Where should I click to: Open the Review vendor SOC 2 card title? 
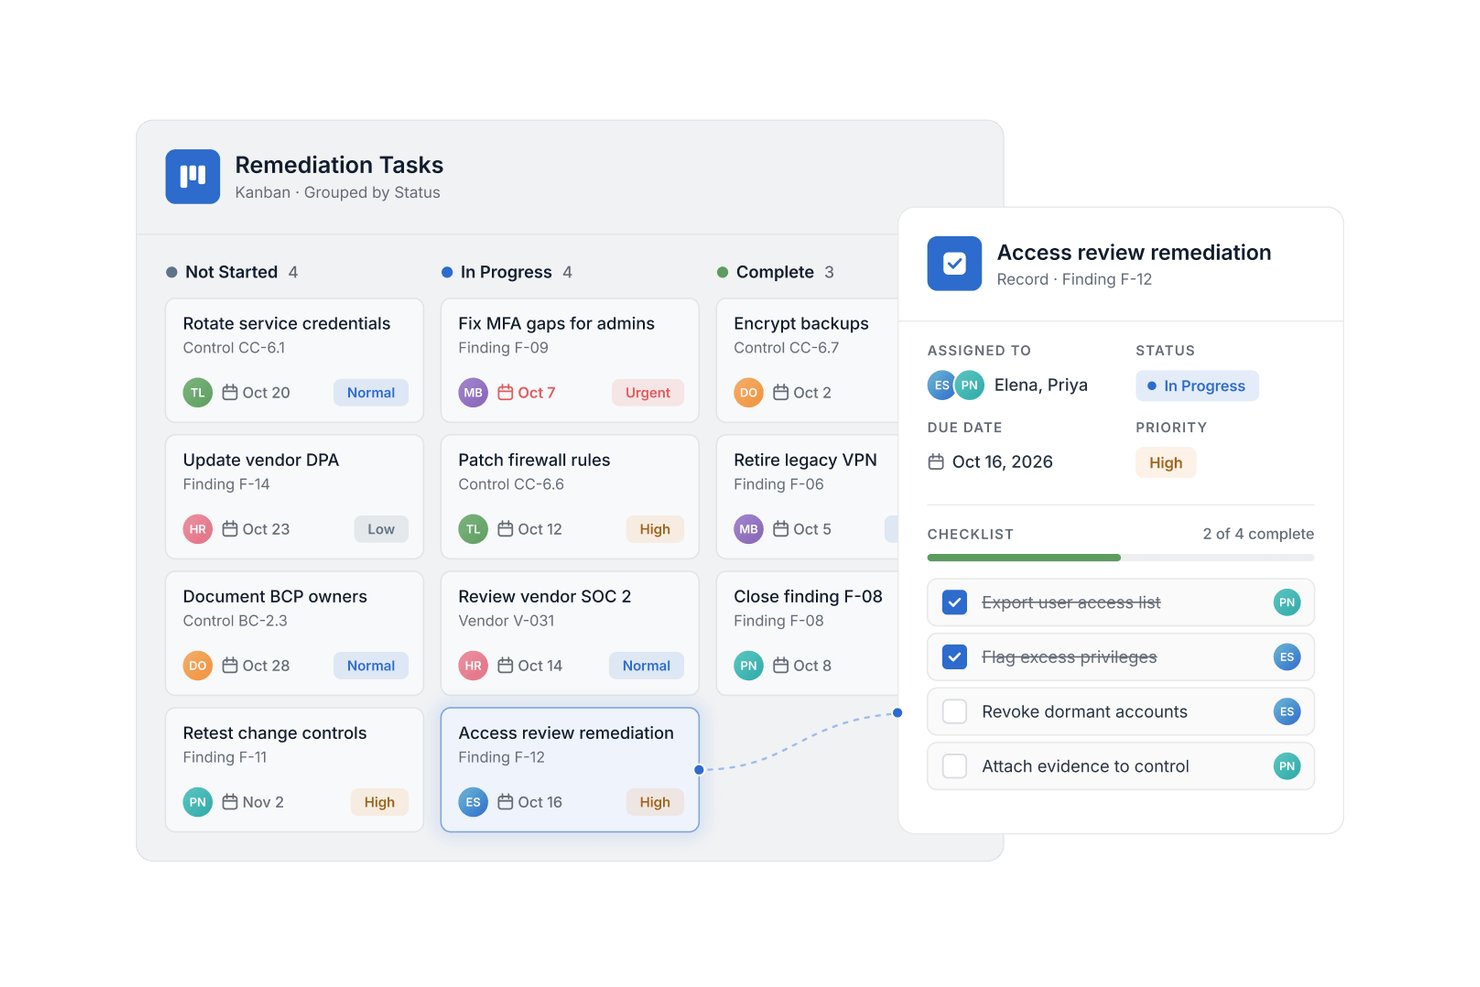(545, 597)
